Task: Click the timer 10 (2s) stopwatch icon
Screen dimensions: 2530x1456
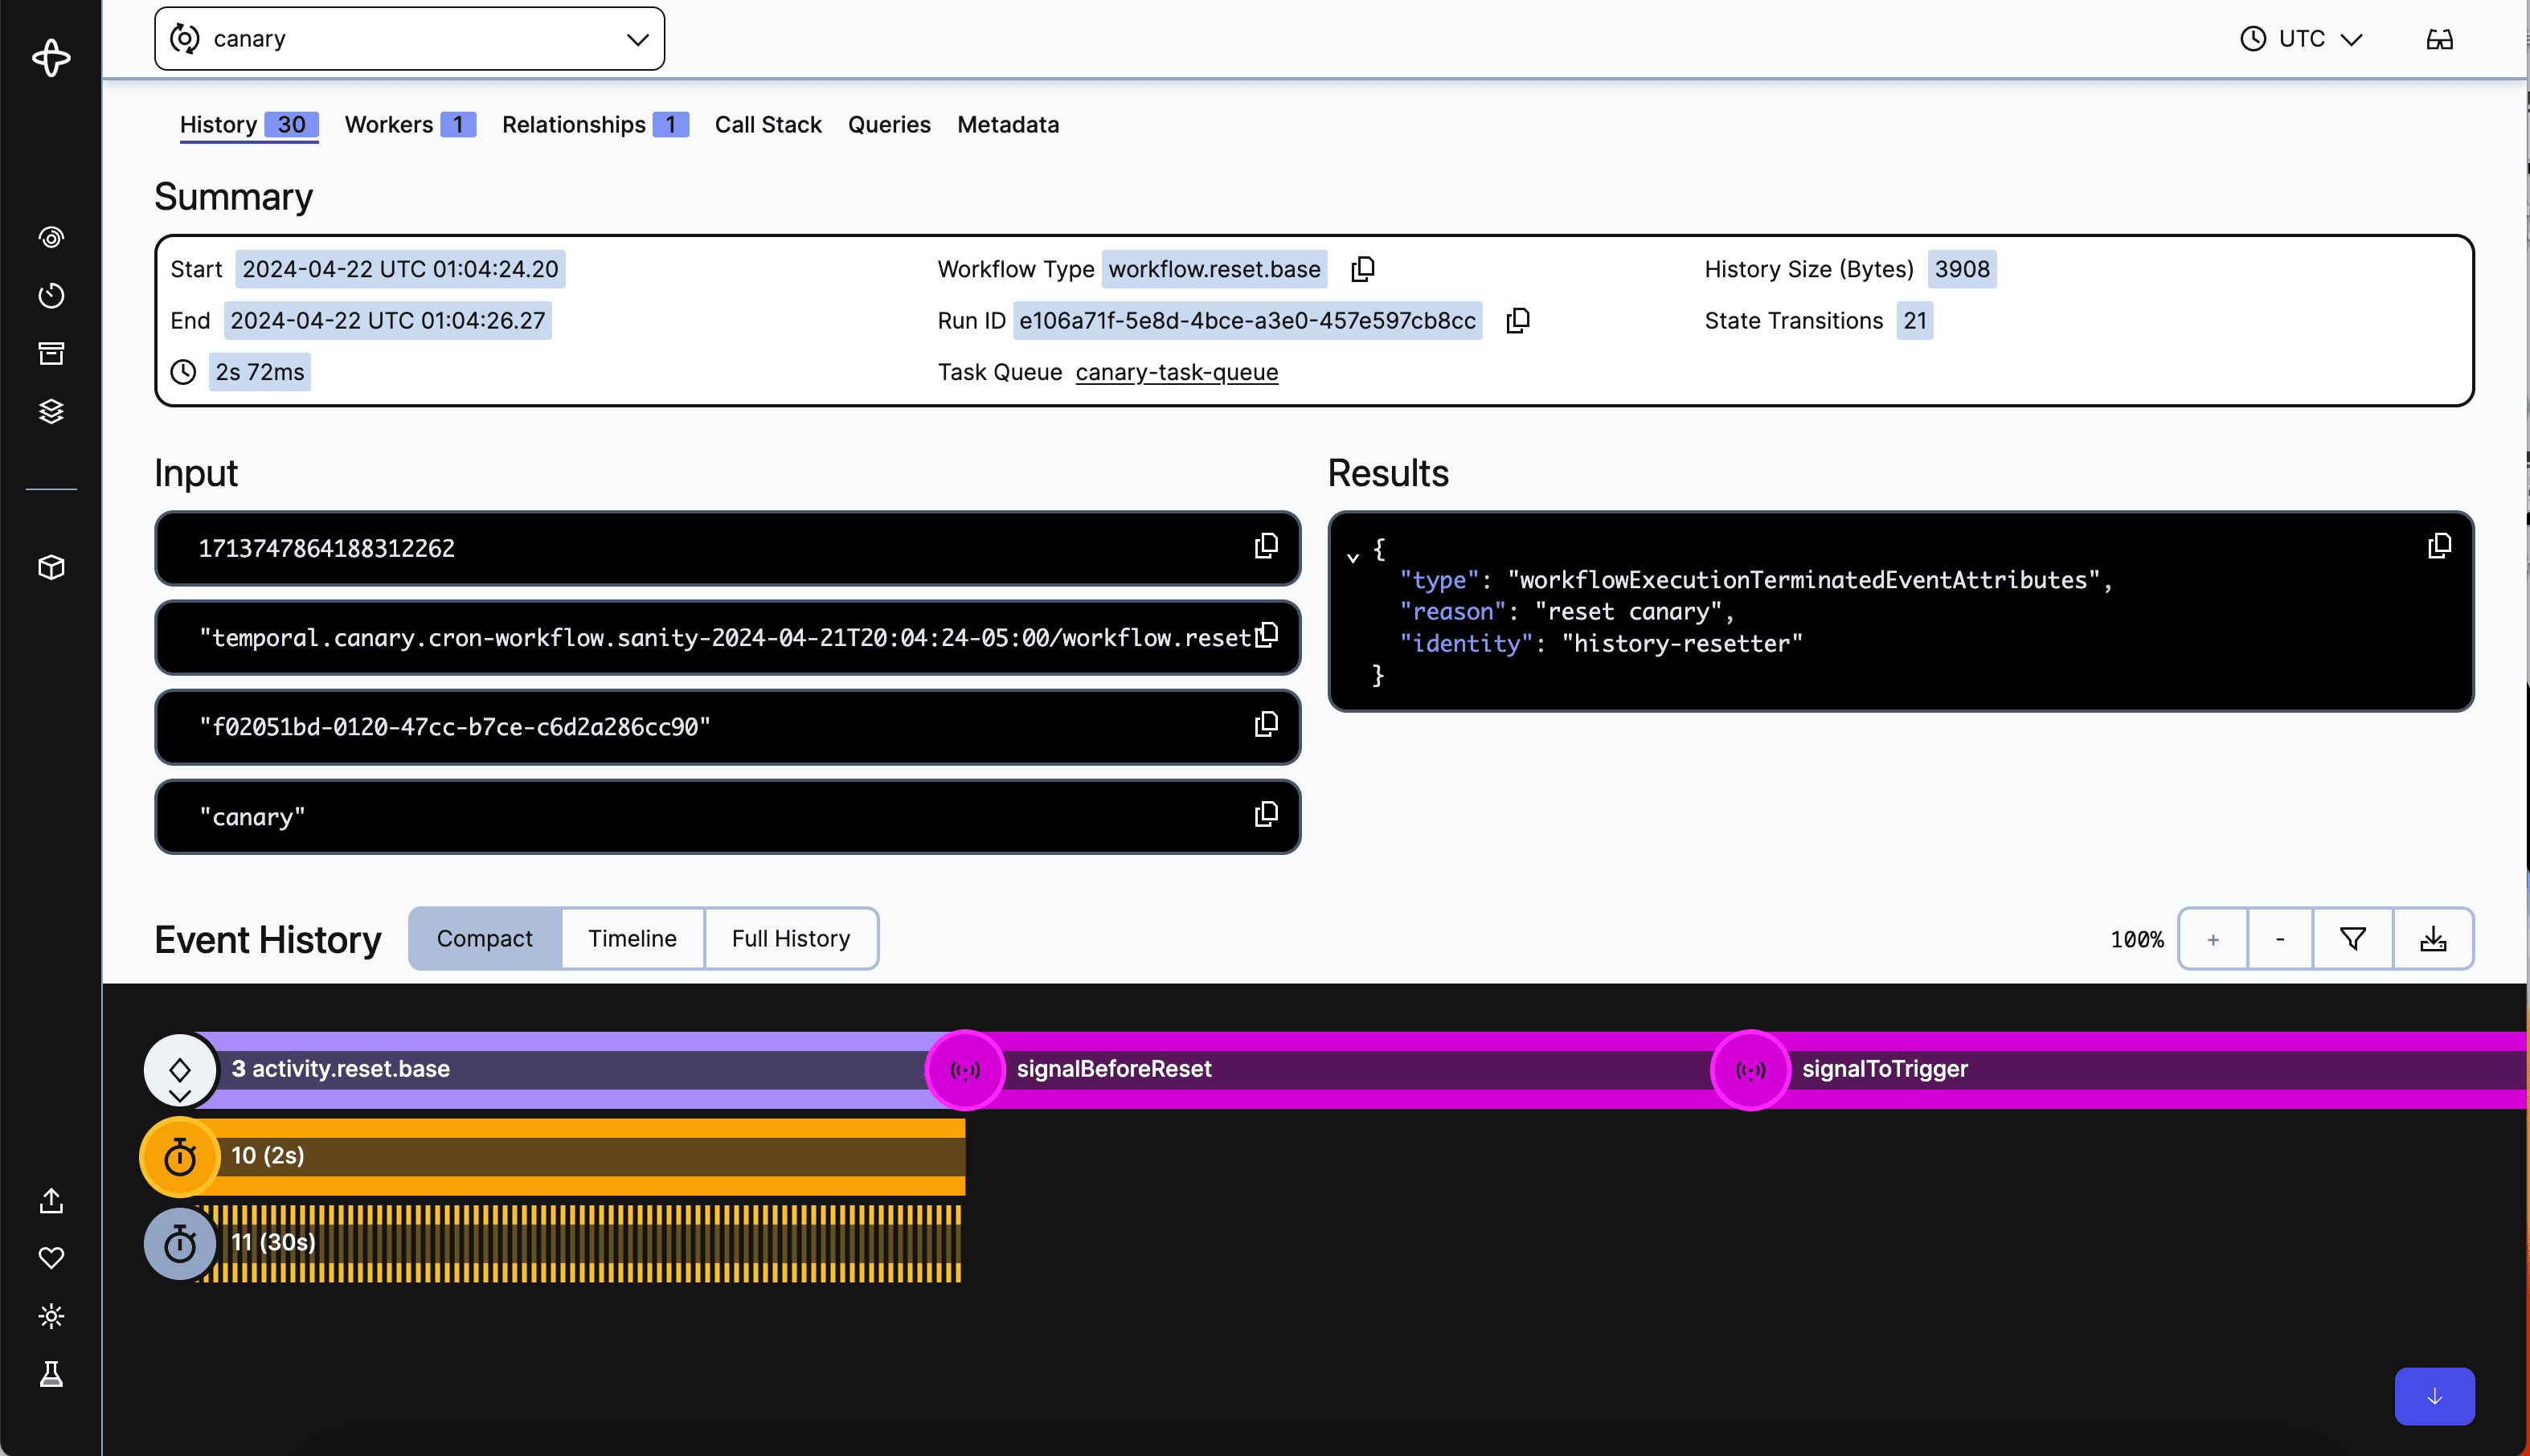Action: point(180,1157)
